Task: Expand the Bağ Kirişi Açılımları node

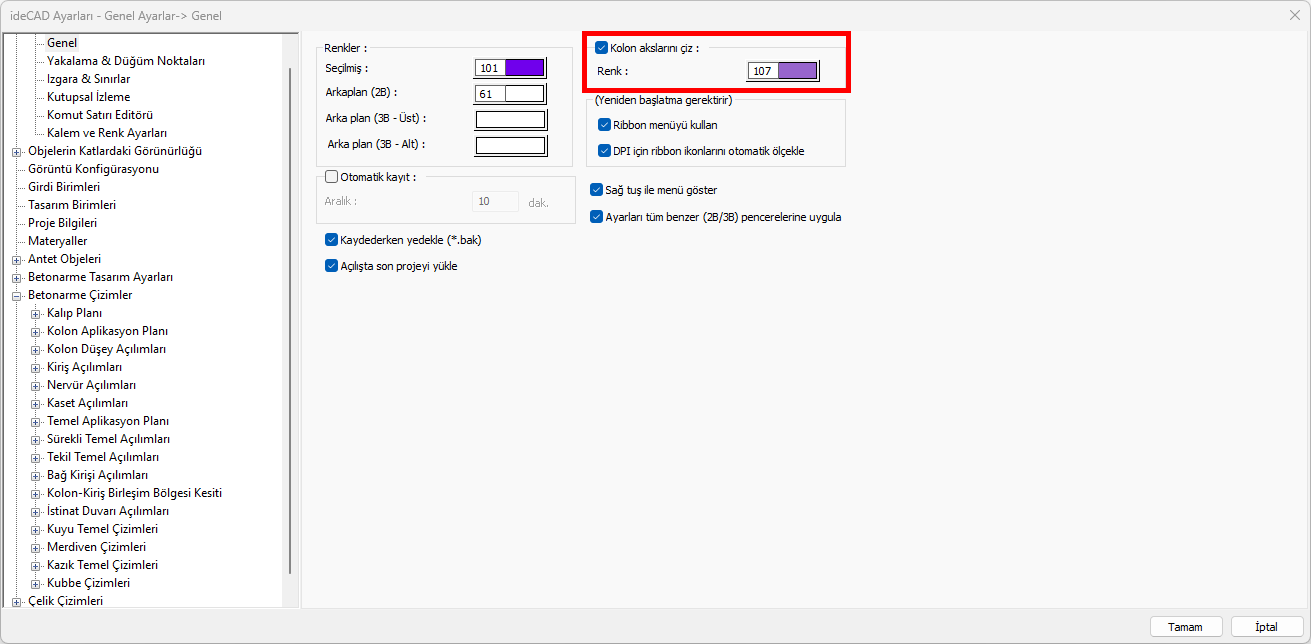Action: pyautogui.click(x=35, y=476)
